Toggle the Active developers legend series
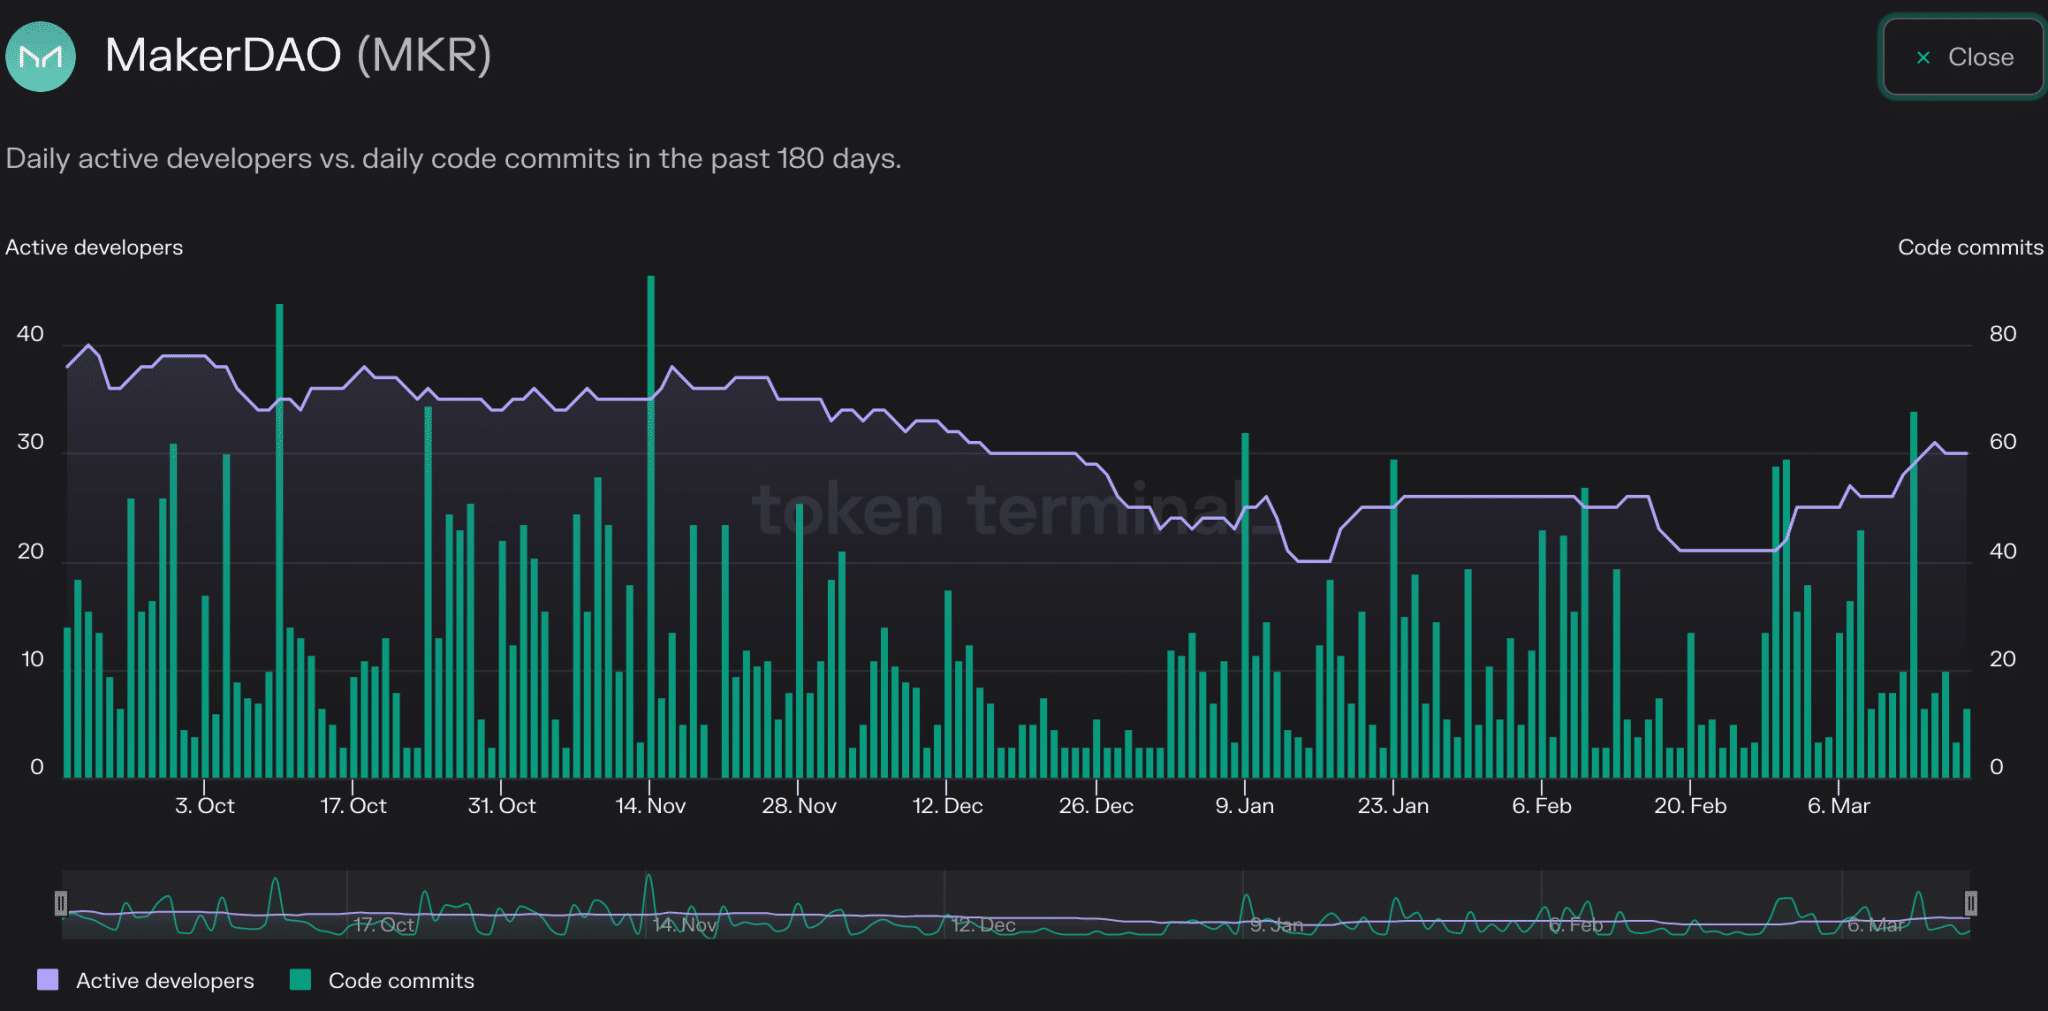The image size is (2048, 1011). [146, 980]
